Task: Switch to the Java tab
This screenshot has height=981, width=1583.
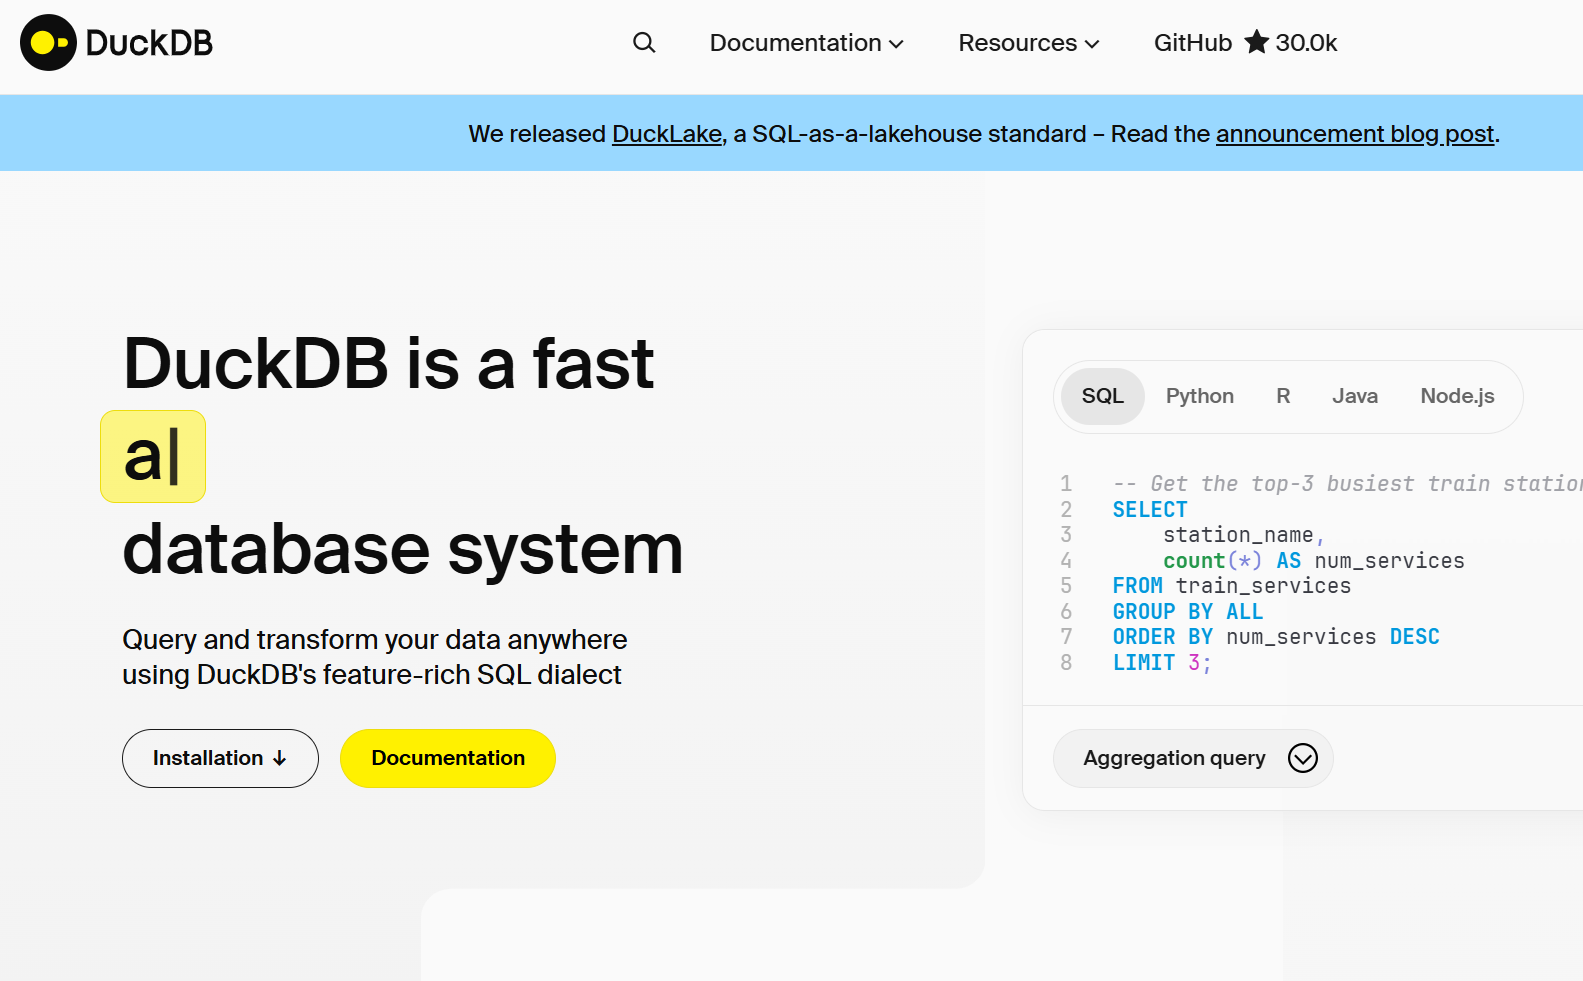Action: [x=1354, y=396]
